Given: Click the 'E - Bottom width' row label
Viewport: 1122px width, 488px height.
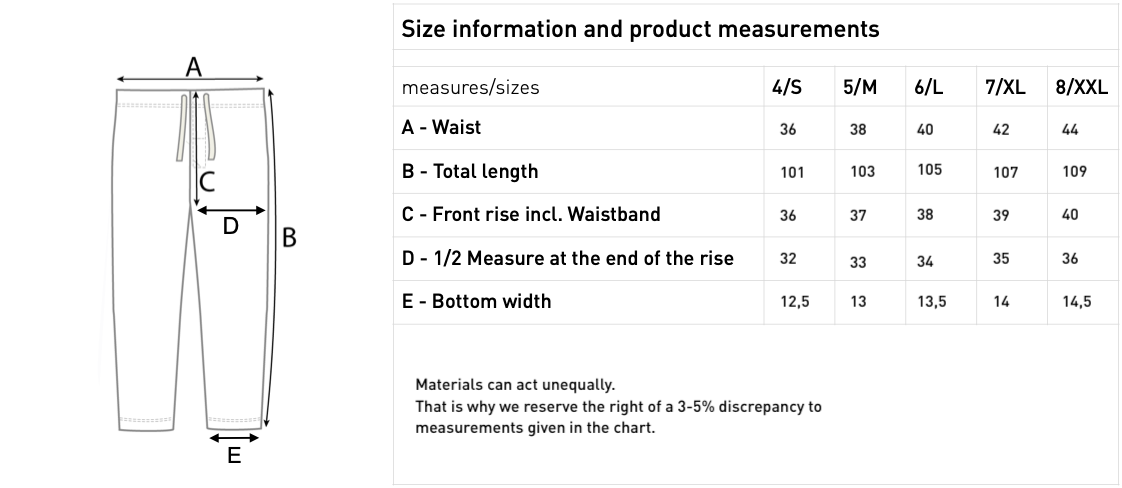Looking at the screenshot, I should [x=476, y=301].
